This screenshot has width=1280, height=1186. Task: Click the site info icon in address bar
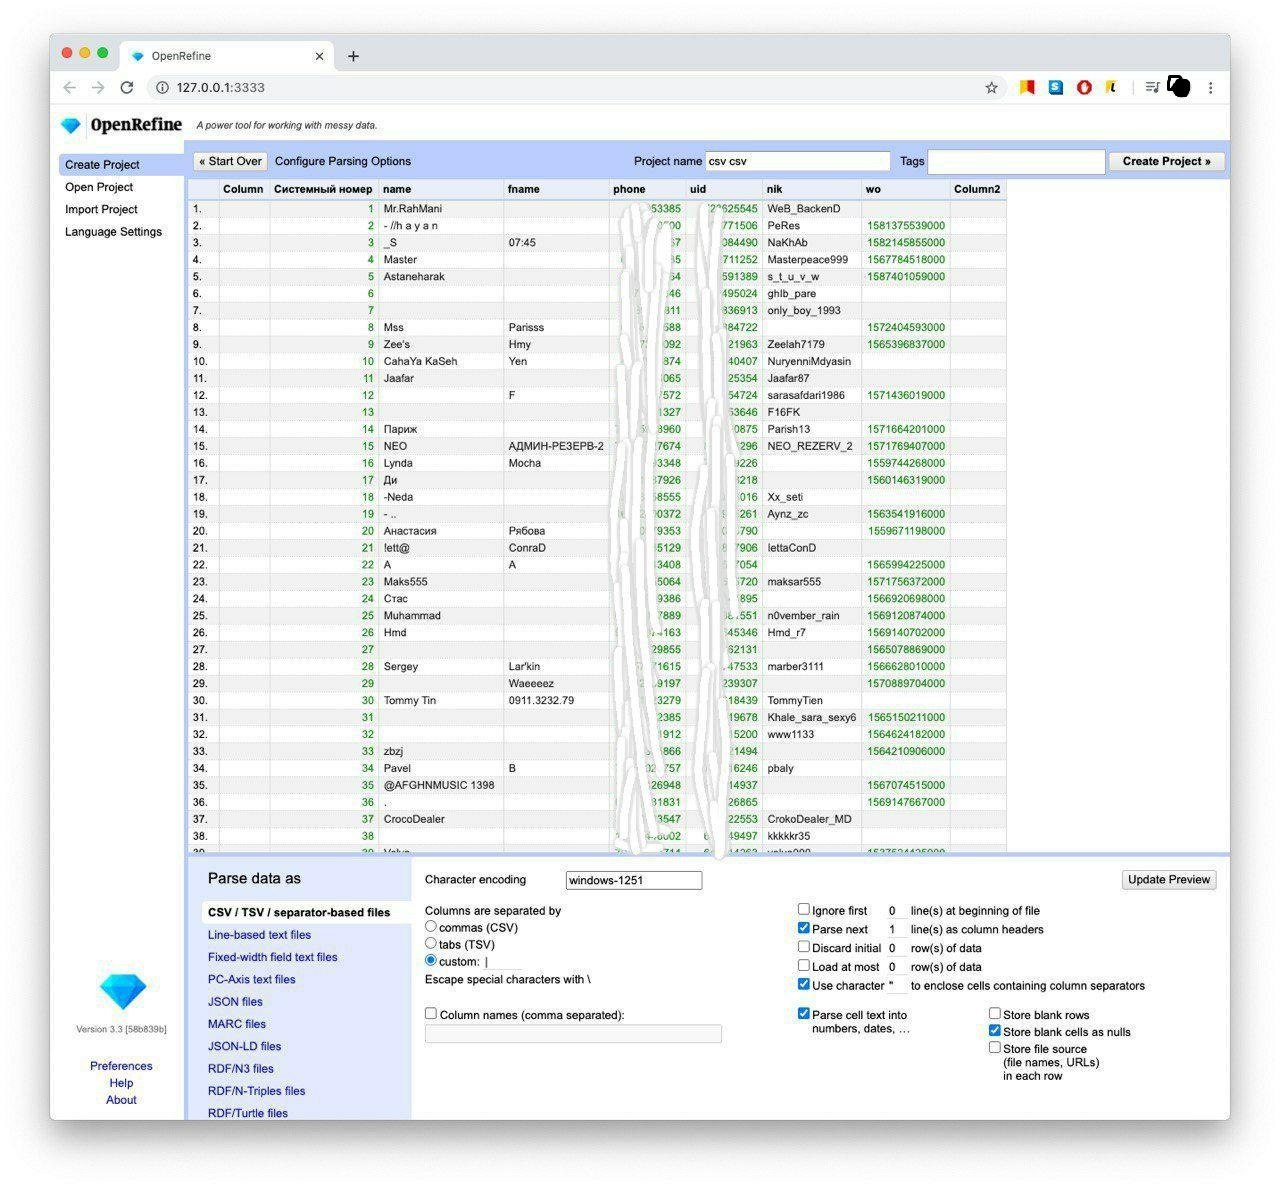point(162,88)
